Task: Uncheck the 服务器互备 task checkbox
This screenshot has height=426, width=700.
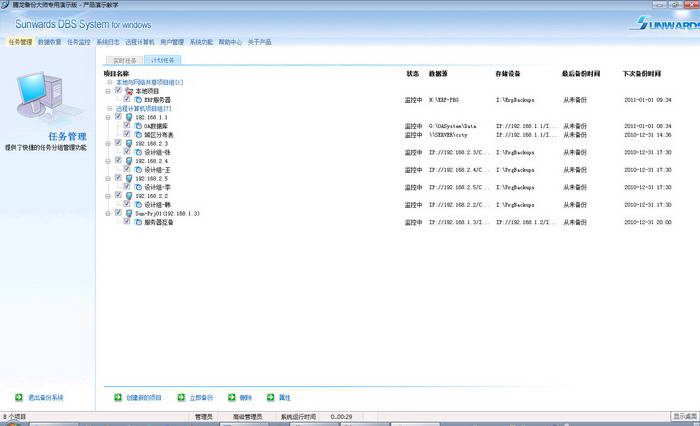Action: coord(127,221)
